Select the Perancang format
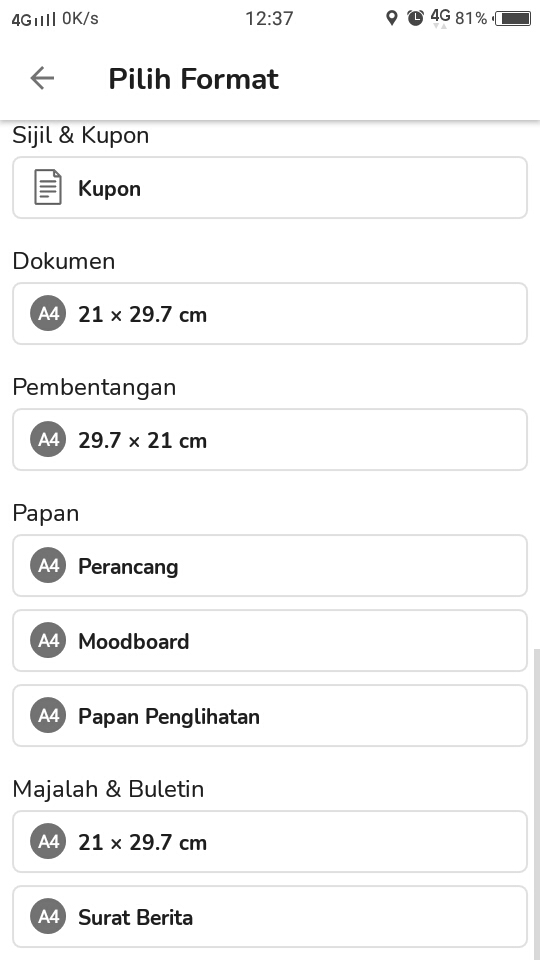Image resolution: width=540 pixels, height=960 pixels. (x=270, y=565)
